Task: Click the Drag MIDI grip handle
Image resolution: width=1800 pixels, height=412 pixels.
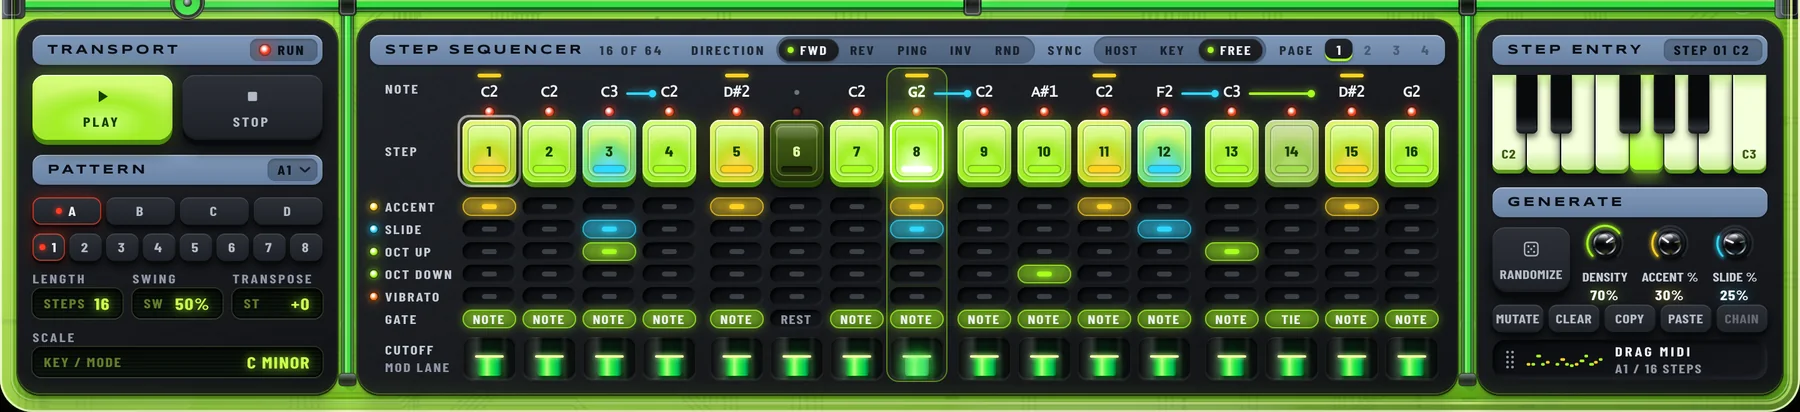Action: click(x=1510, y=360)
